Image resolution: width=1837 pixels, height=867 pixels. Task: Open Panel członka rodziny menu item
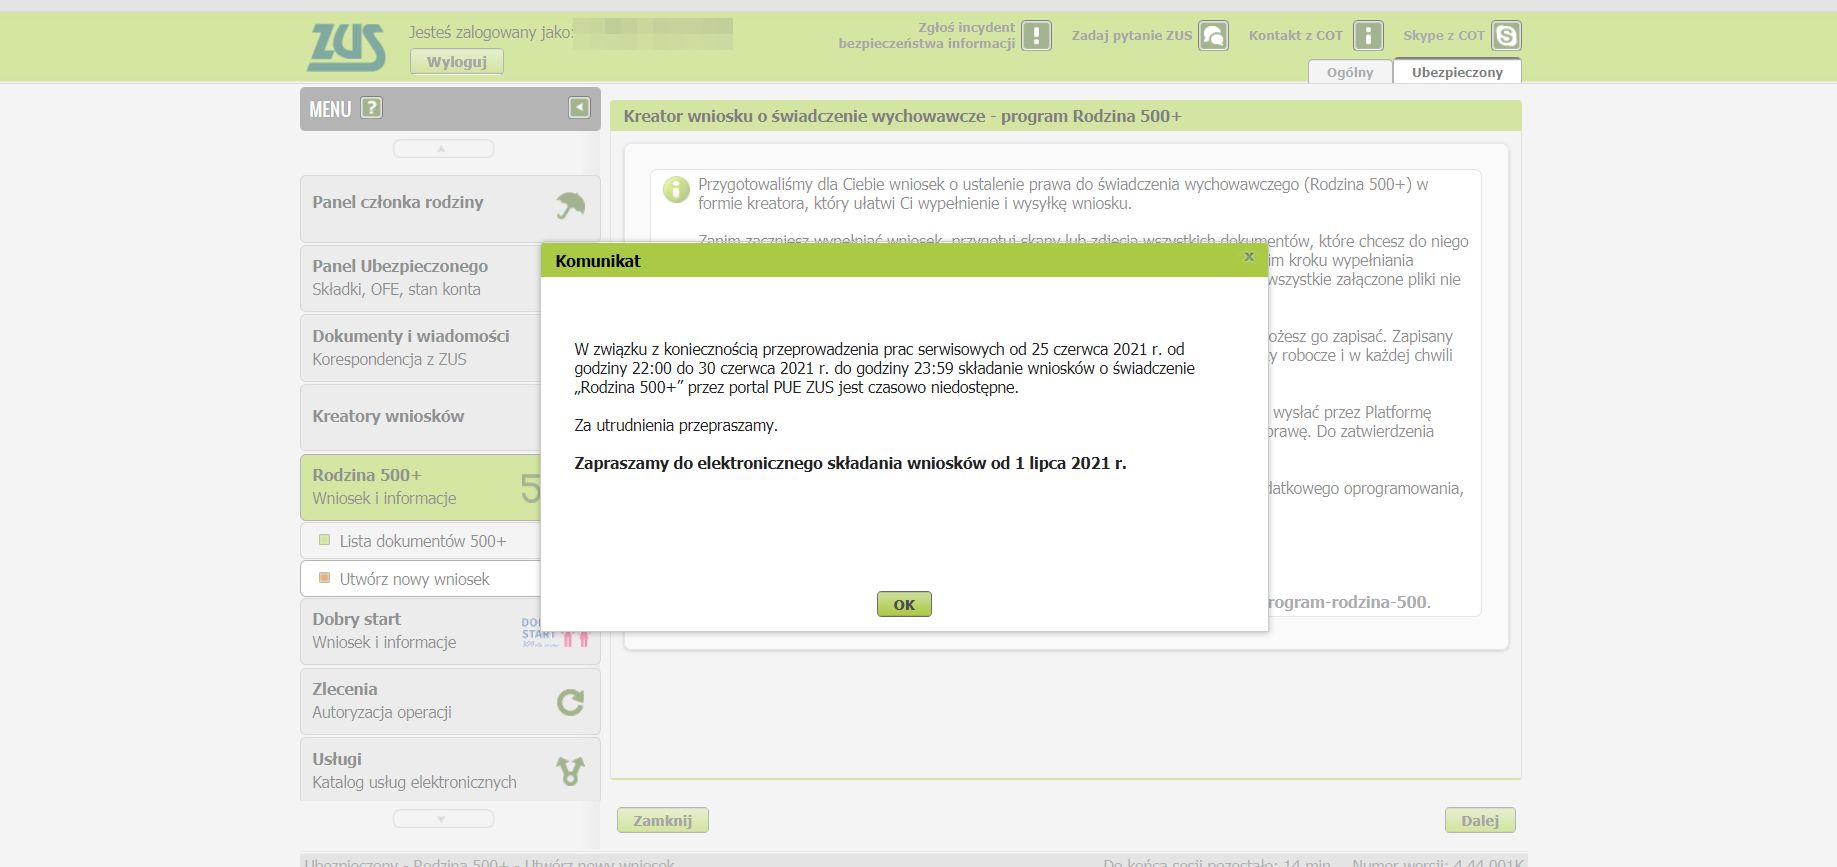point(450,208)
